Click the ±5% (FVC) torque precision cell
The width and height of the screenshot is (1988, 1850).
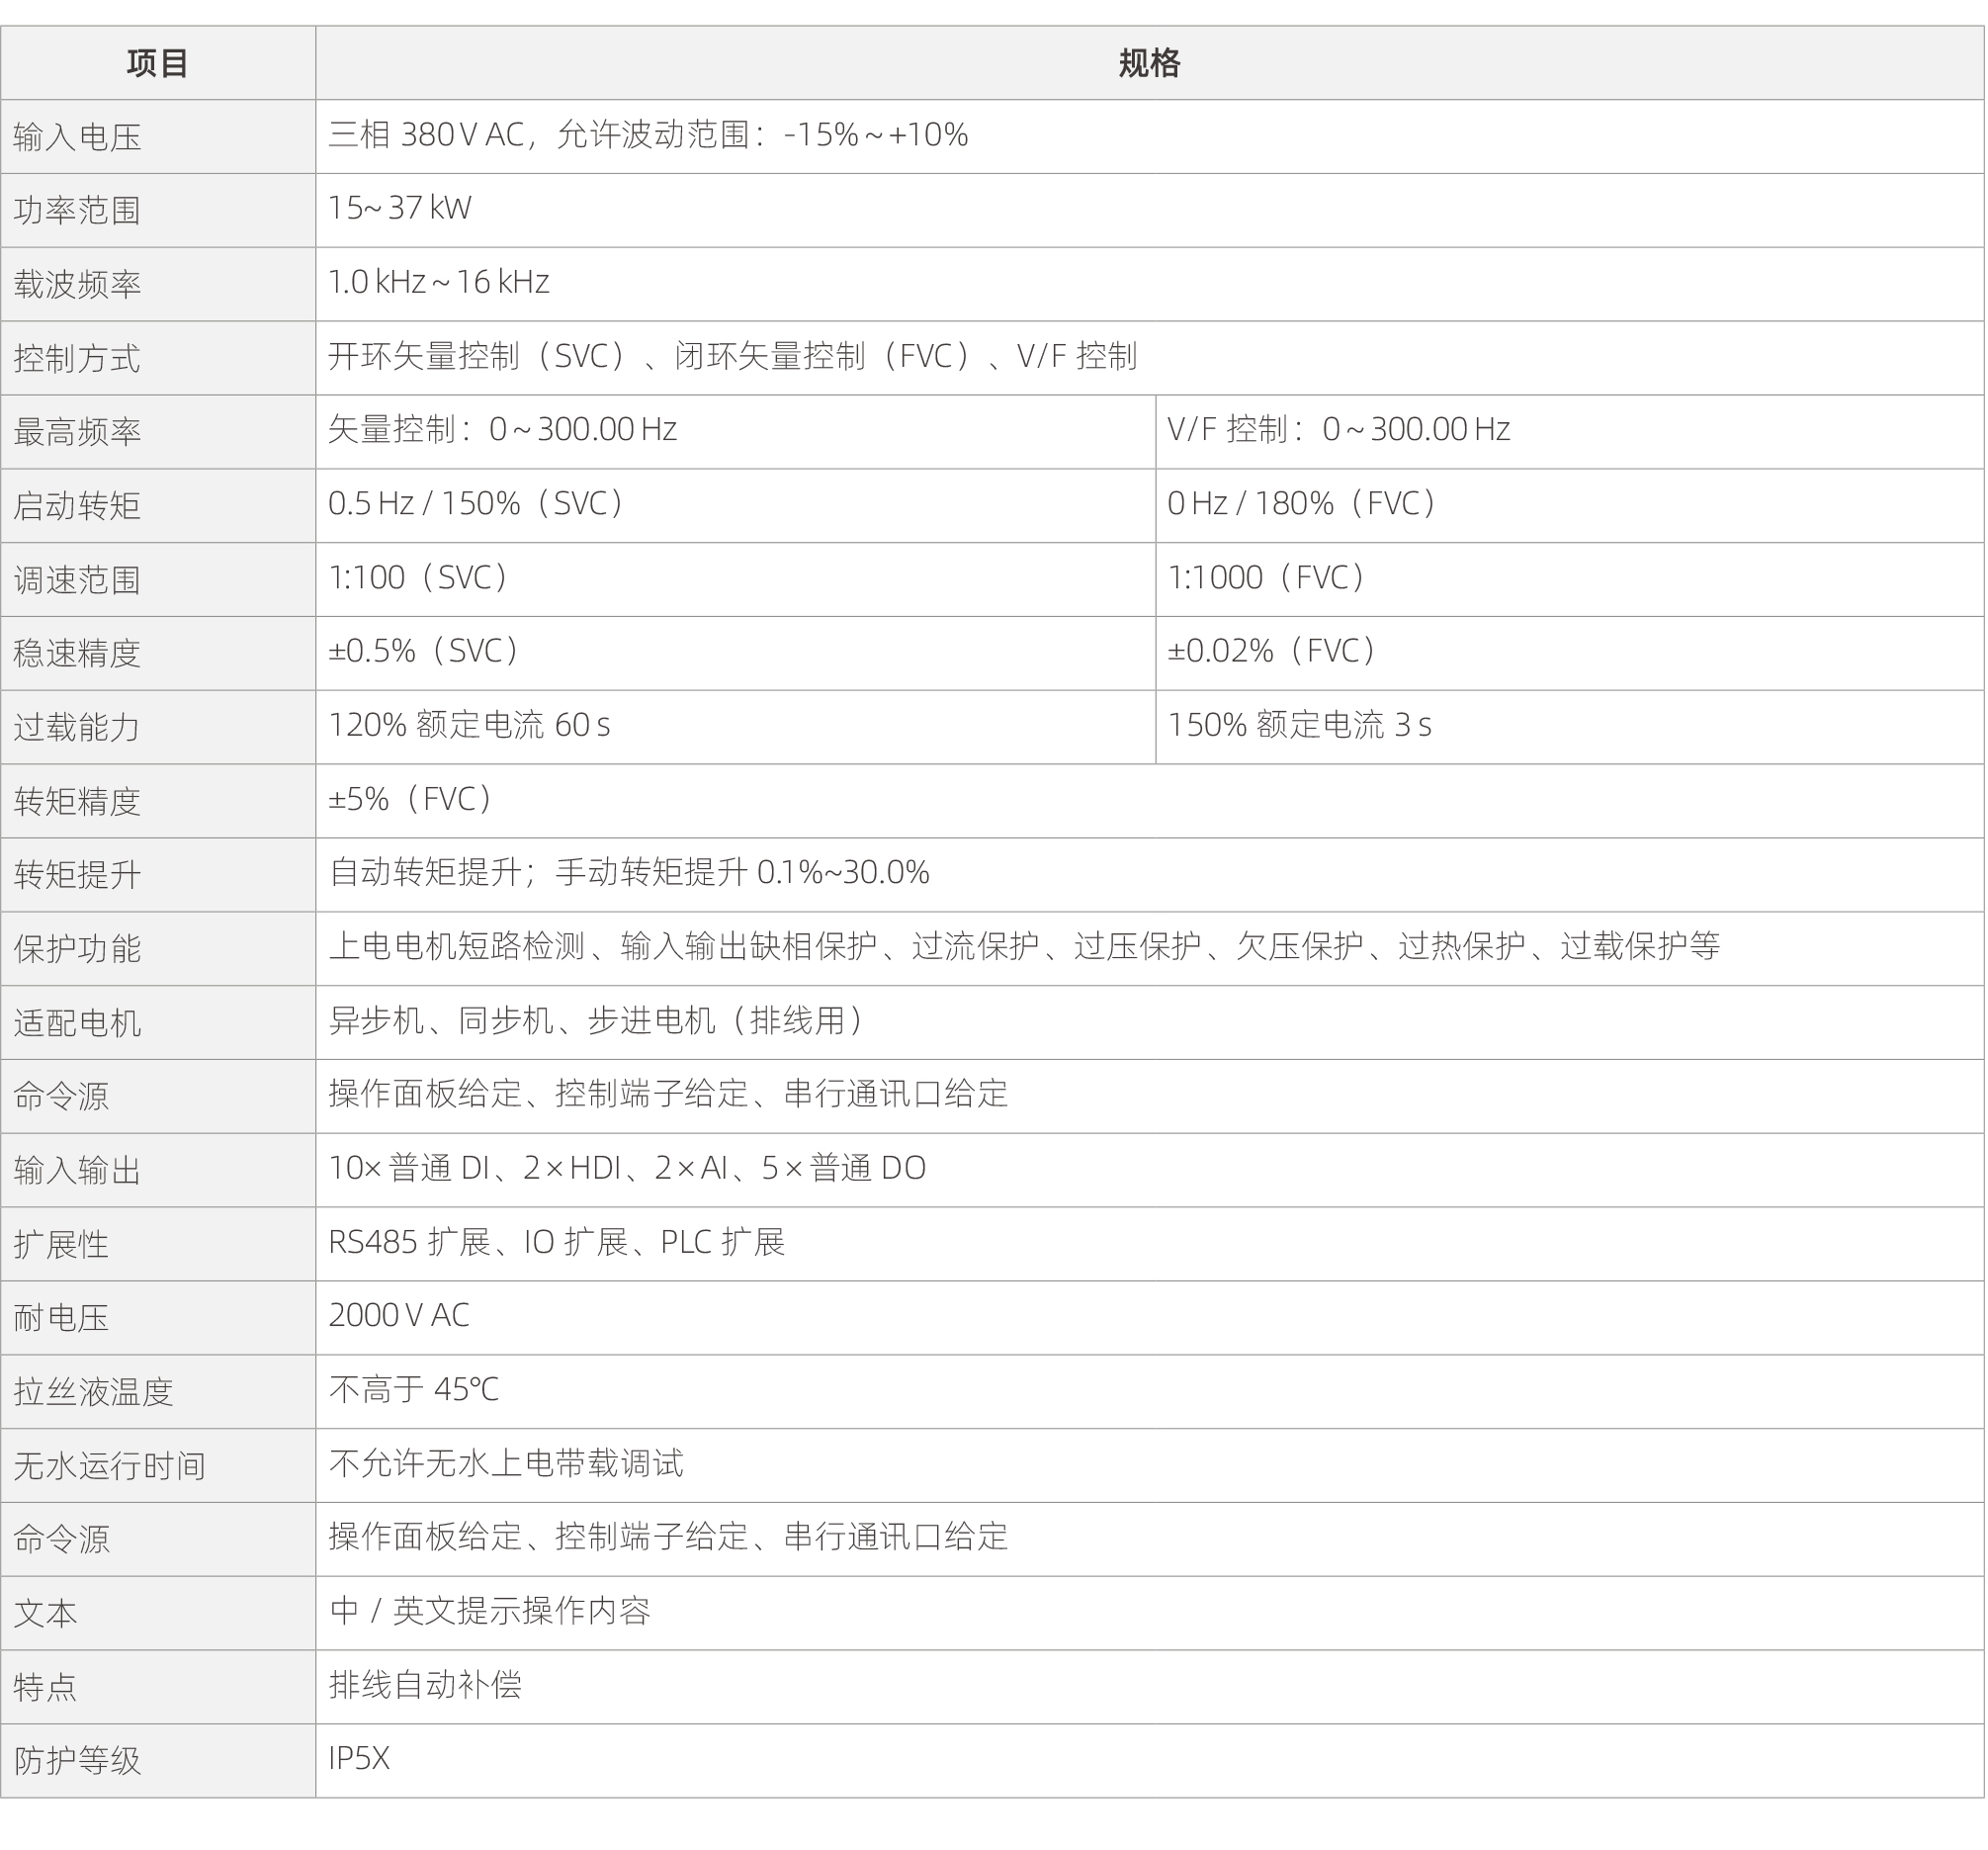coord(411,799)
